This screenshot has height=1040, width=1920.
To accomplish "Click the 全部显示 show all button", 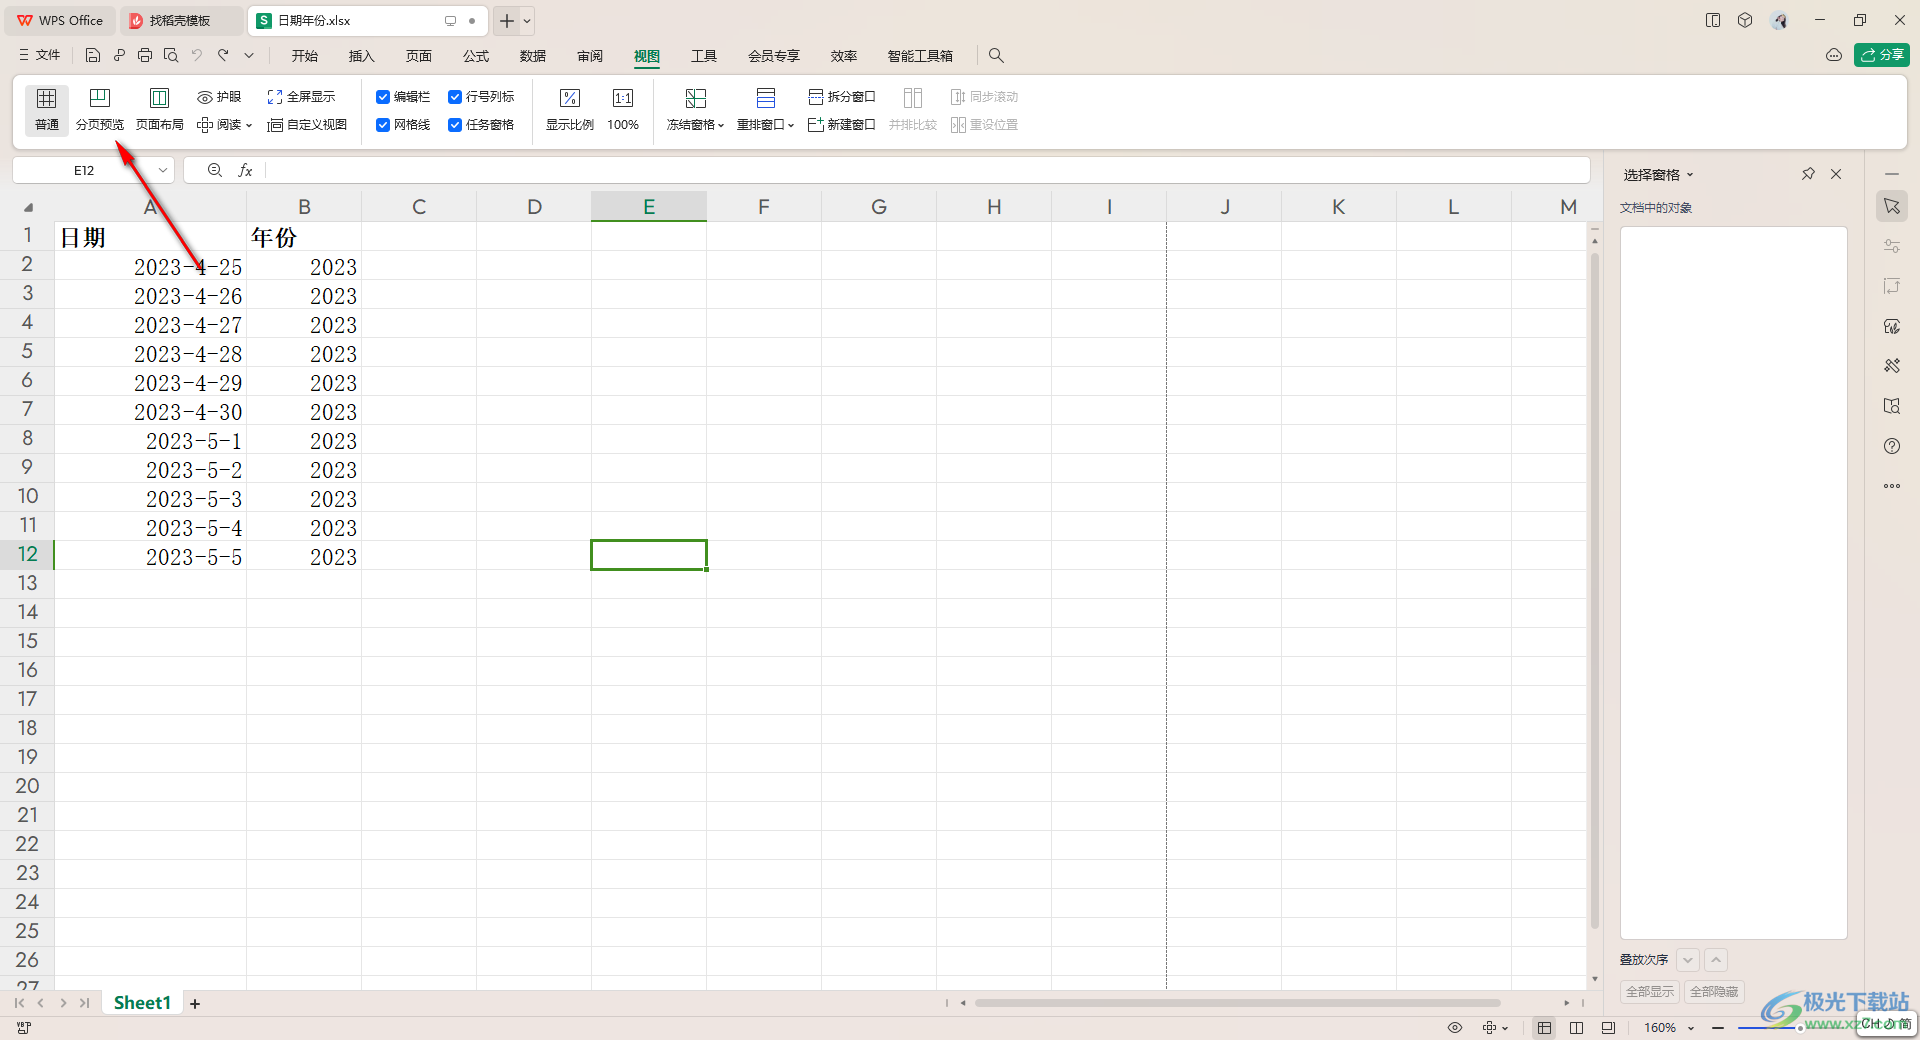I will click(x=1649, y=991).
